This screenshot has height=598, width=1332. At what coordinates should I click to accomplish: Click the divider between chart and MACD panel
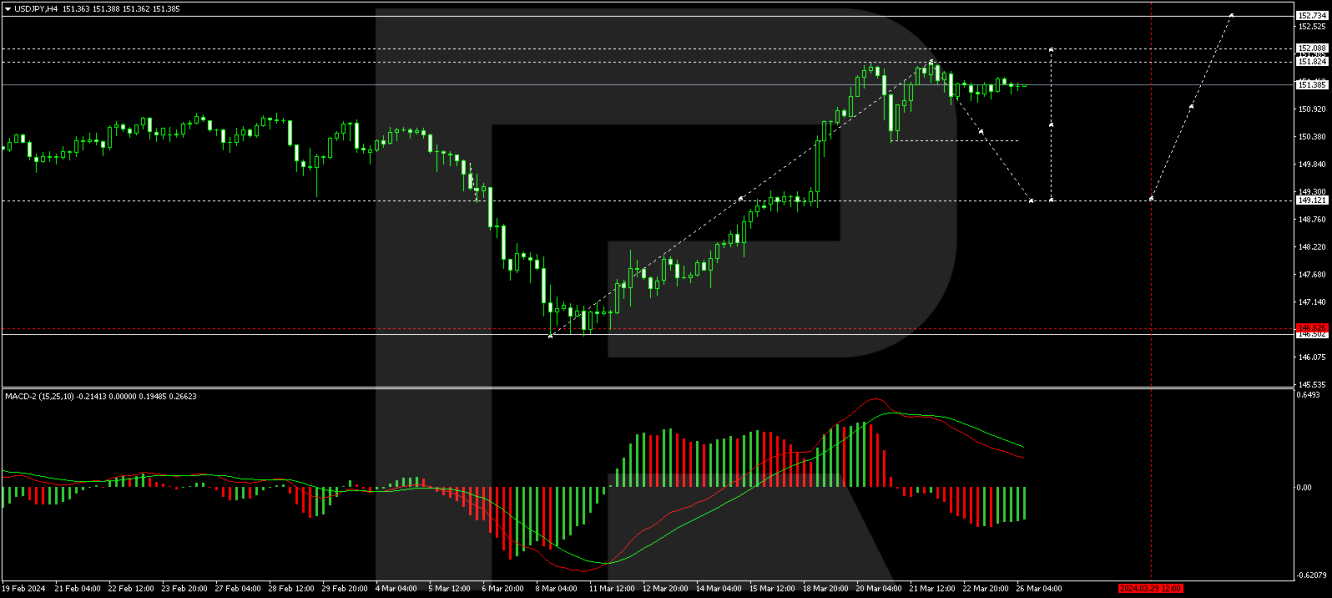tap(660, 388)
